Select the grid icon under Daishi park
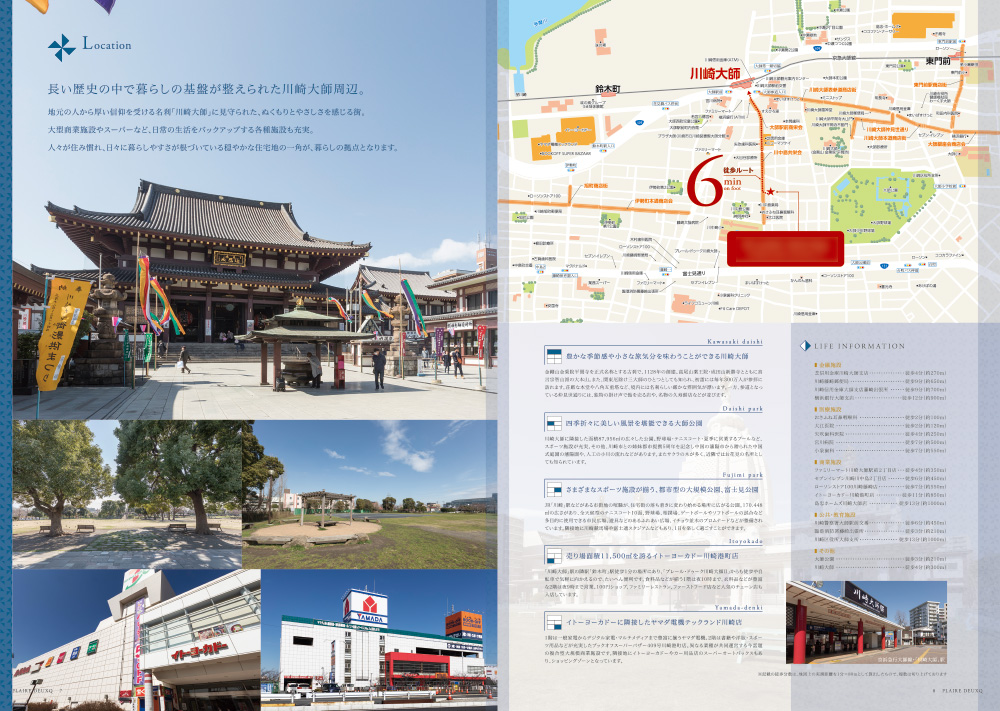 (x=553, y=422)
